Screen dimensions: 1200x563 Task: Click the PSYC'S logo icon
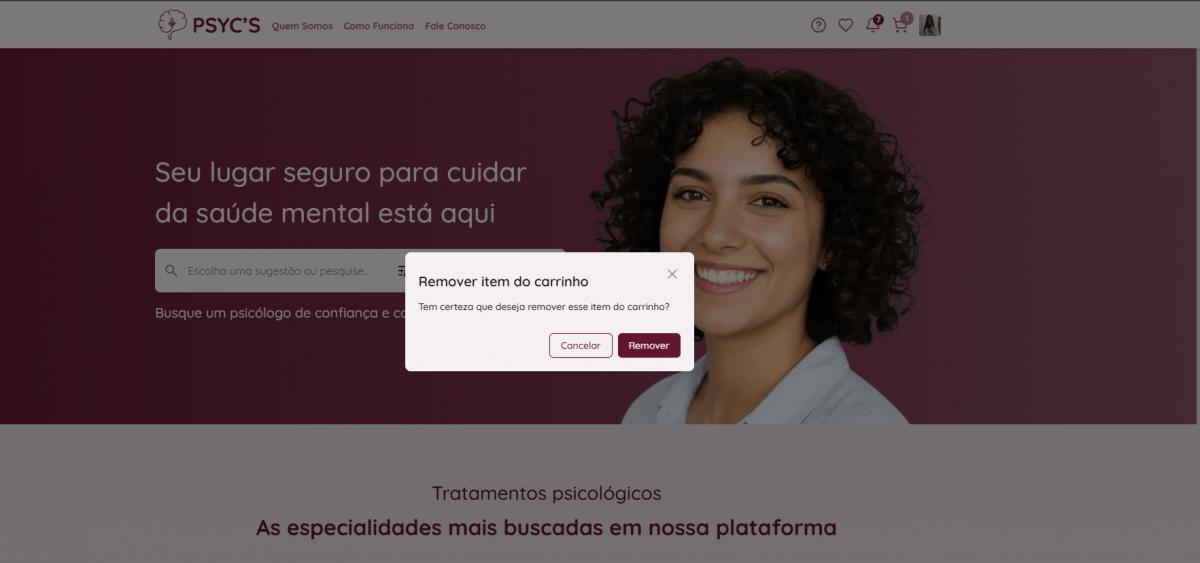(x=173, y=24)
